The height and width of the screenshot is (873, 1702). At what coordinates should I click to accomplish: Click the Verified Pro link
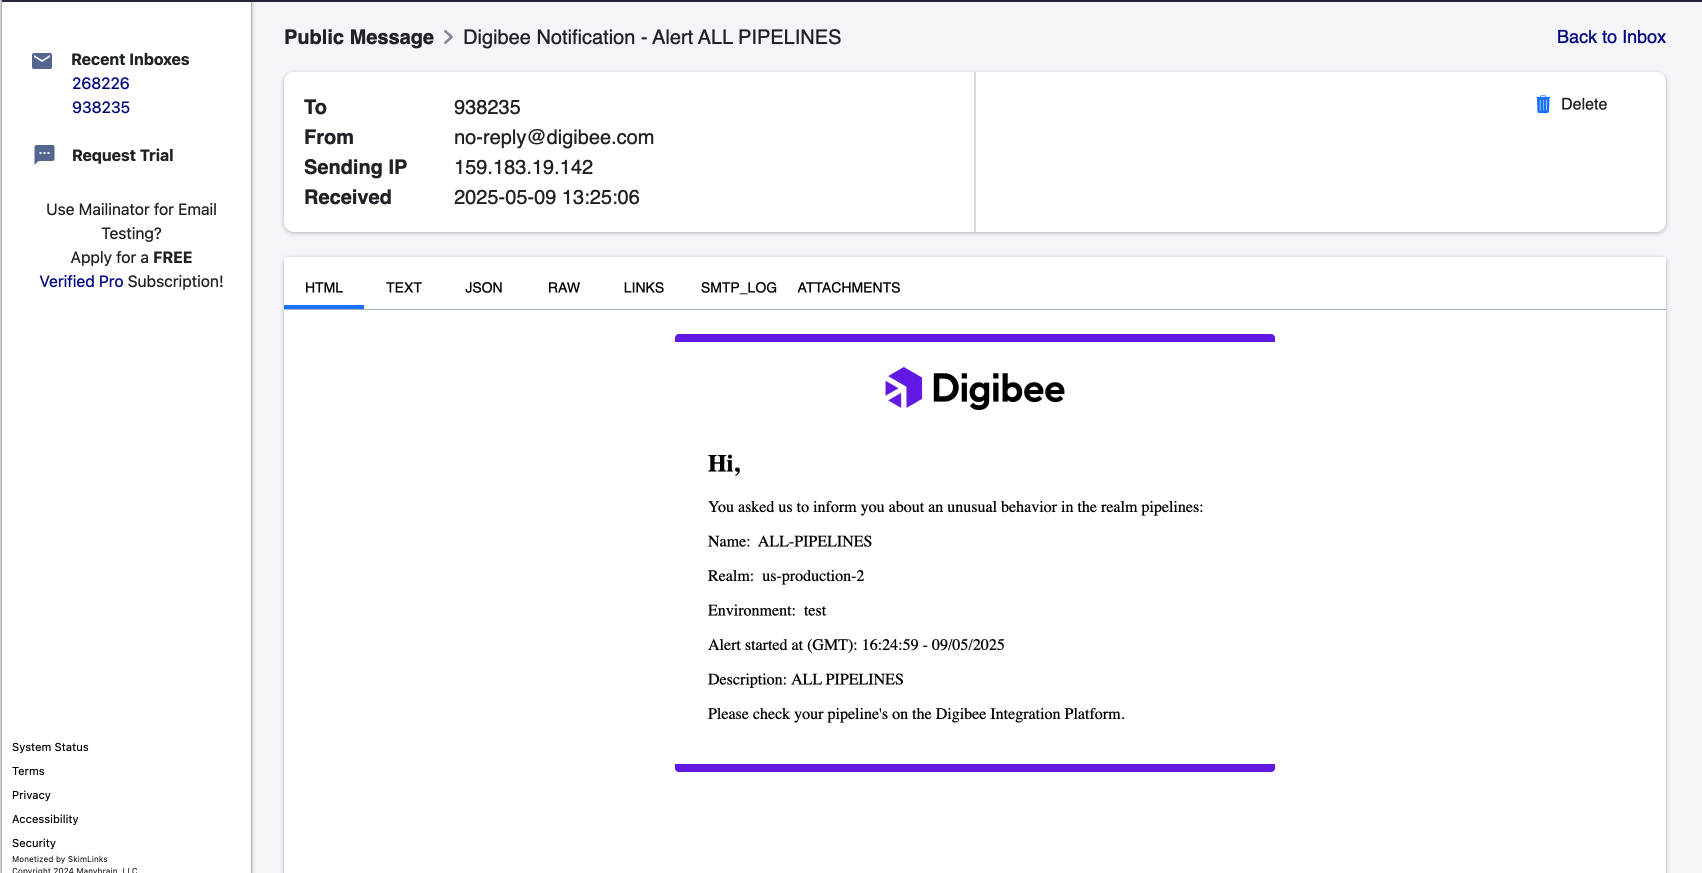[81, 282]
